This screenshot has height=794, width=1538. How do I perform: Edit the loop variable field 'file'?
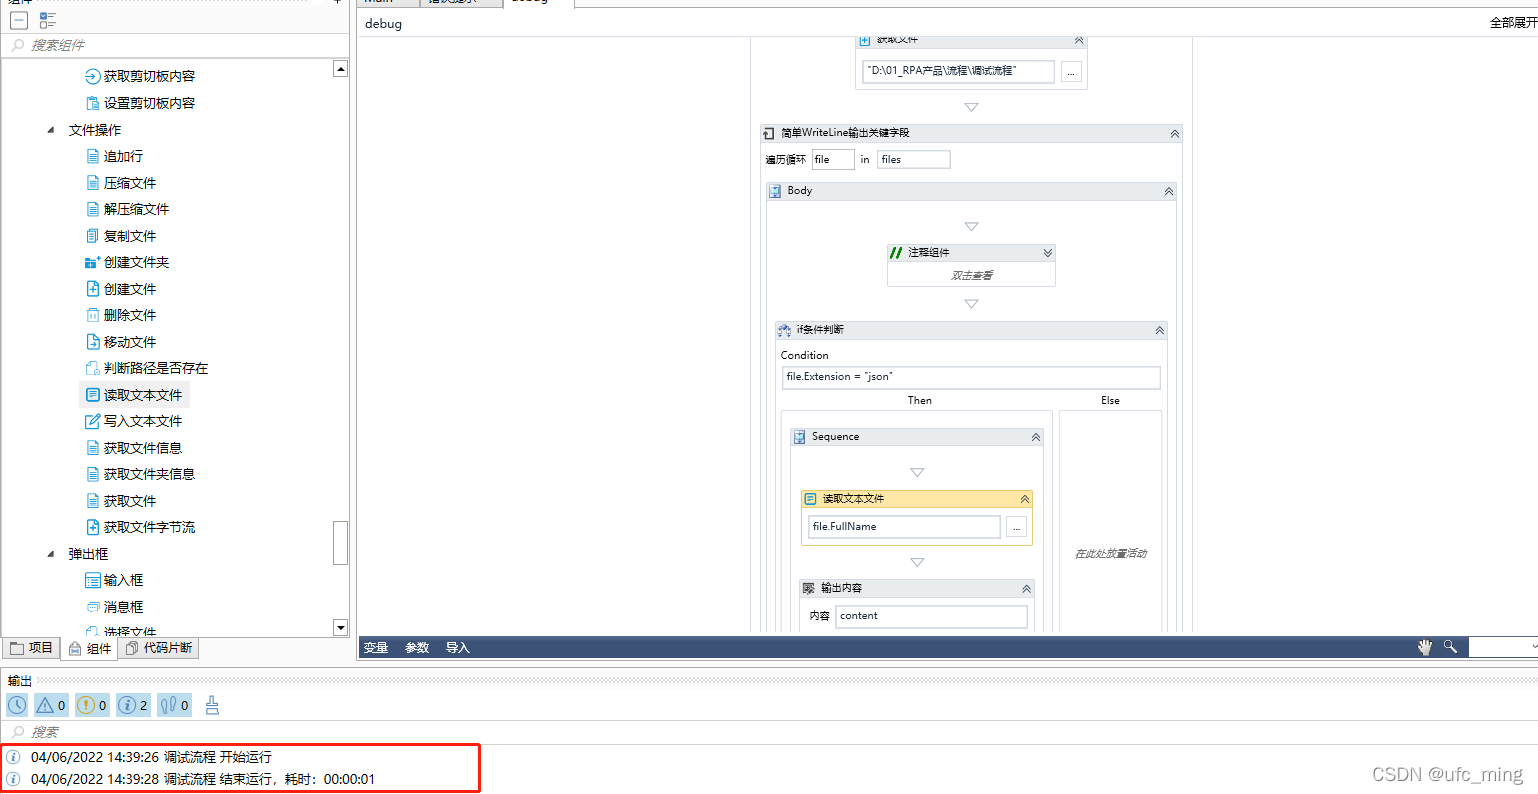pos(833,159)
